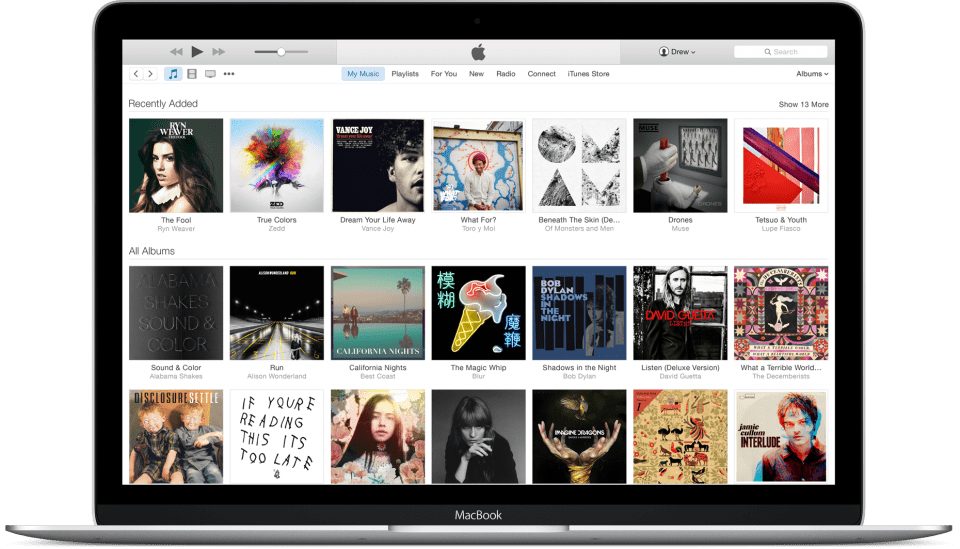Select the Music note library icon

pos(173,73)
